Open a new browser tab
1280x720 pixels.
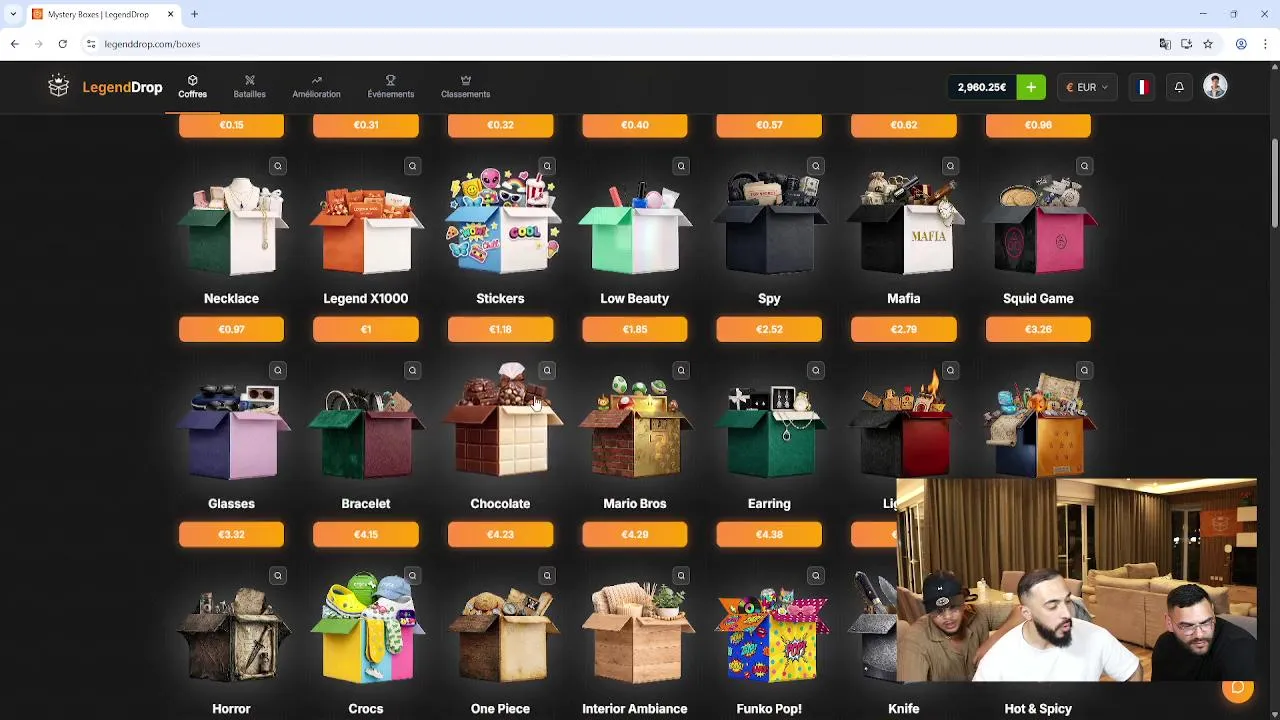click(195, 14)
